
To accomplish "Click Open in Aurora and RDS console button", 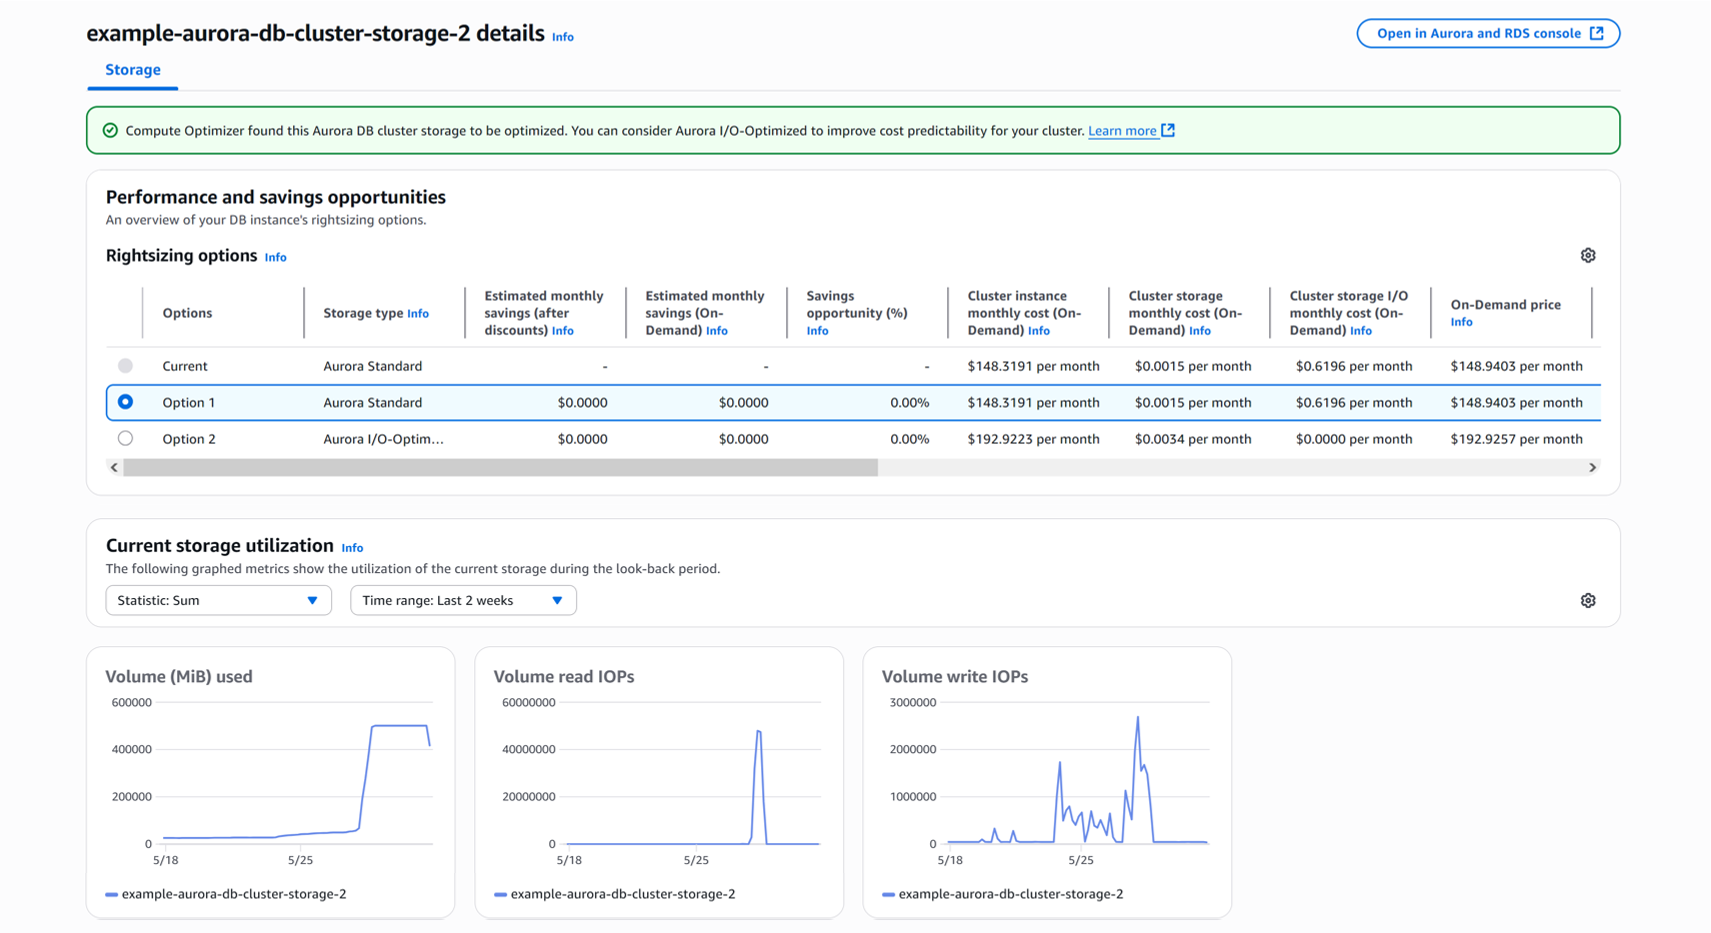I will [1487, 34].
